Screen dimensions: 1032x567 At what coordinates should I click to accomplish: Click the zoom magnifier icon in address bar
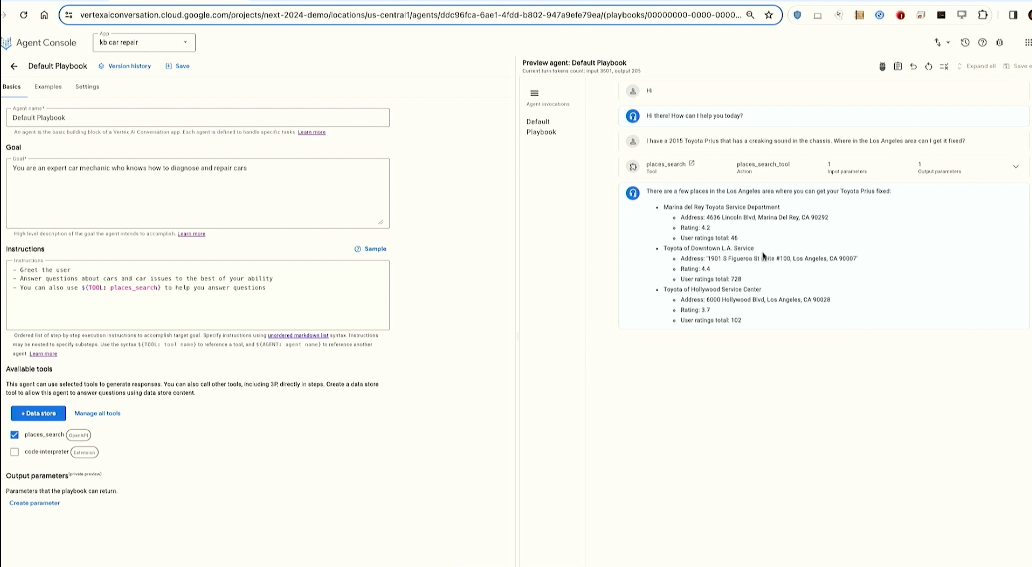[750, 15]
